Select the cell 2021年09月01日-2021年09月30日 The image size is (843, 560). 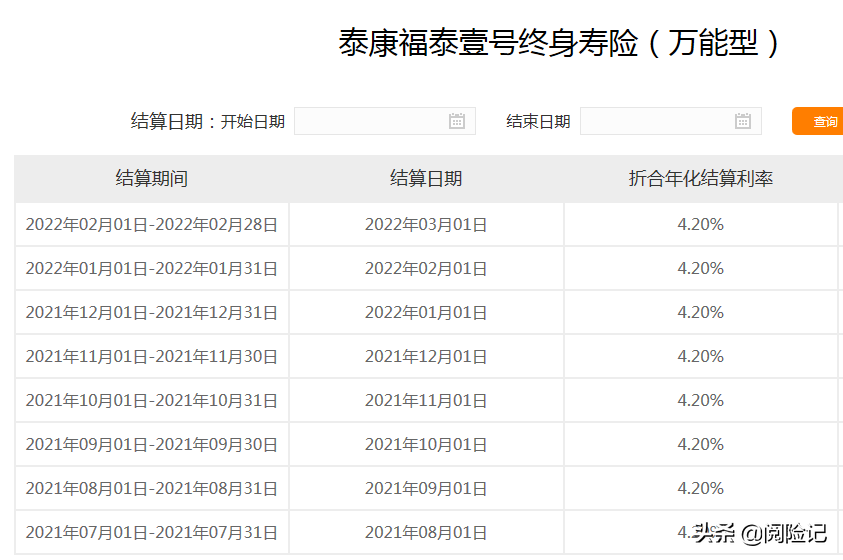pos(152,445)
